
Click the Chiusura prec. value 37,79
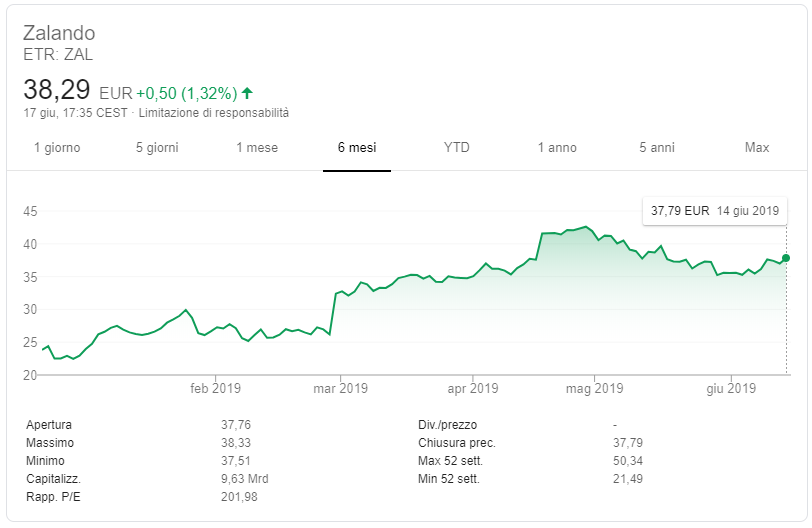pos(628,443)
